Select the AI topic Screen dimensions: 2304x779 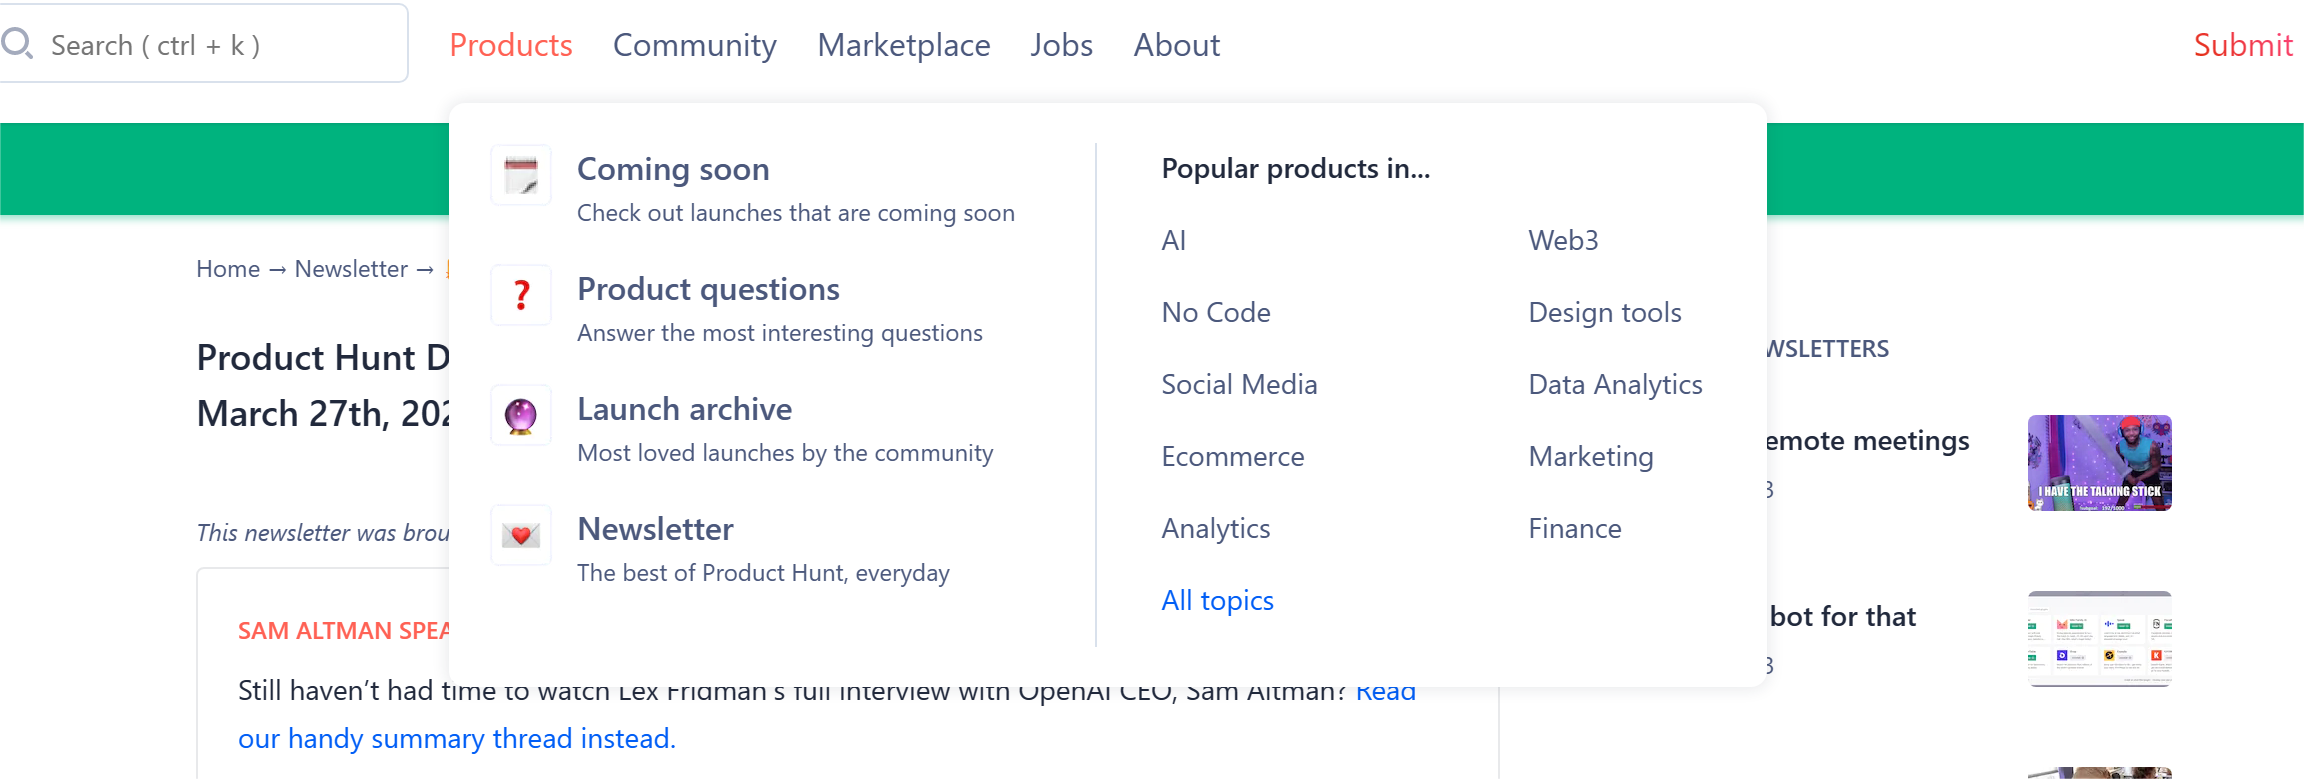pyautogui.click(x=1173, y=240)
